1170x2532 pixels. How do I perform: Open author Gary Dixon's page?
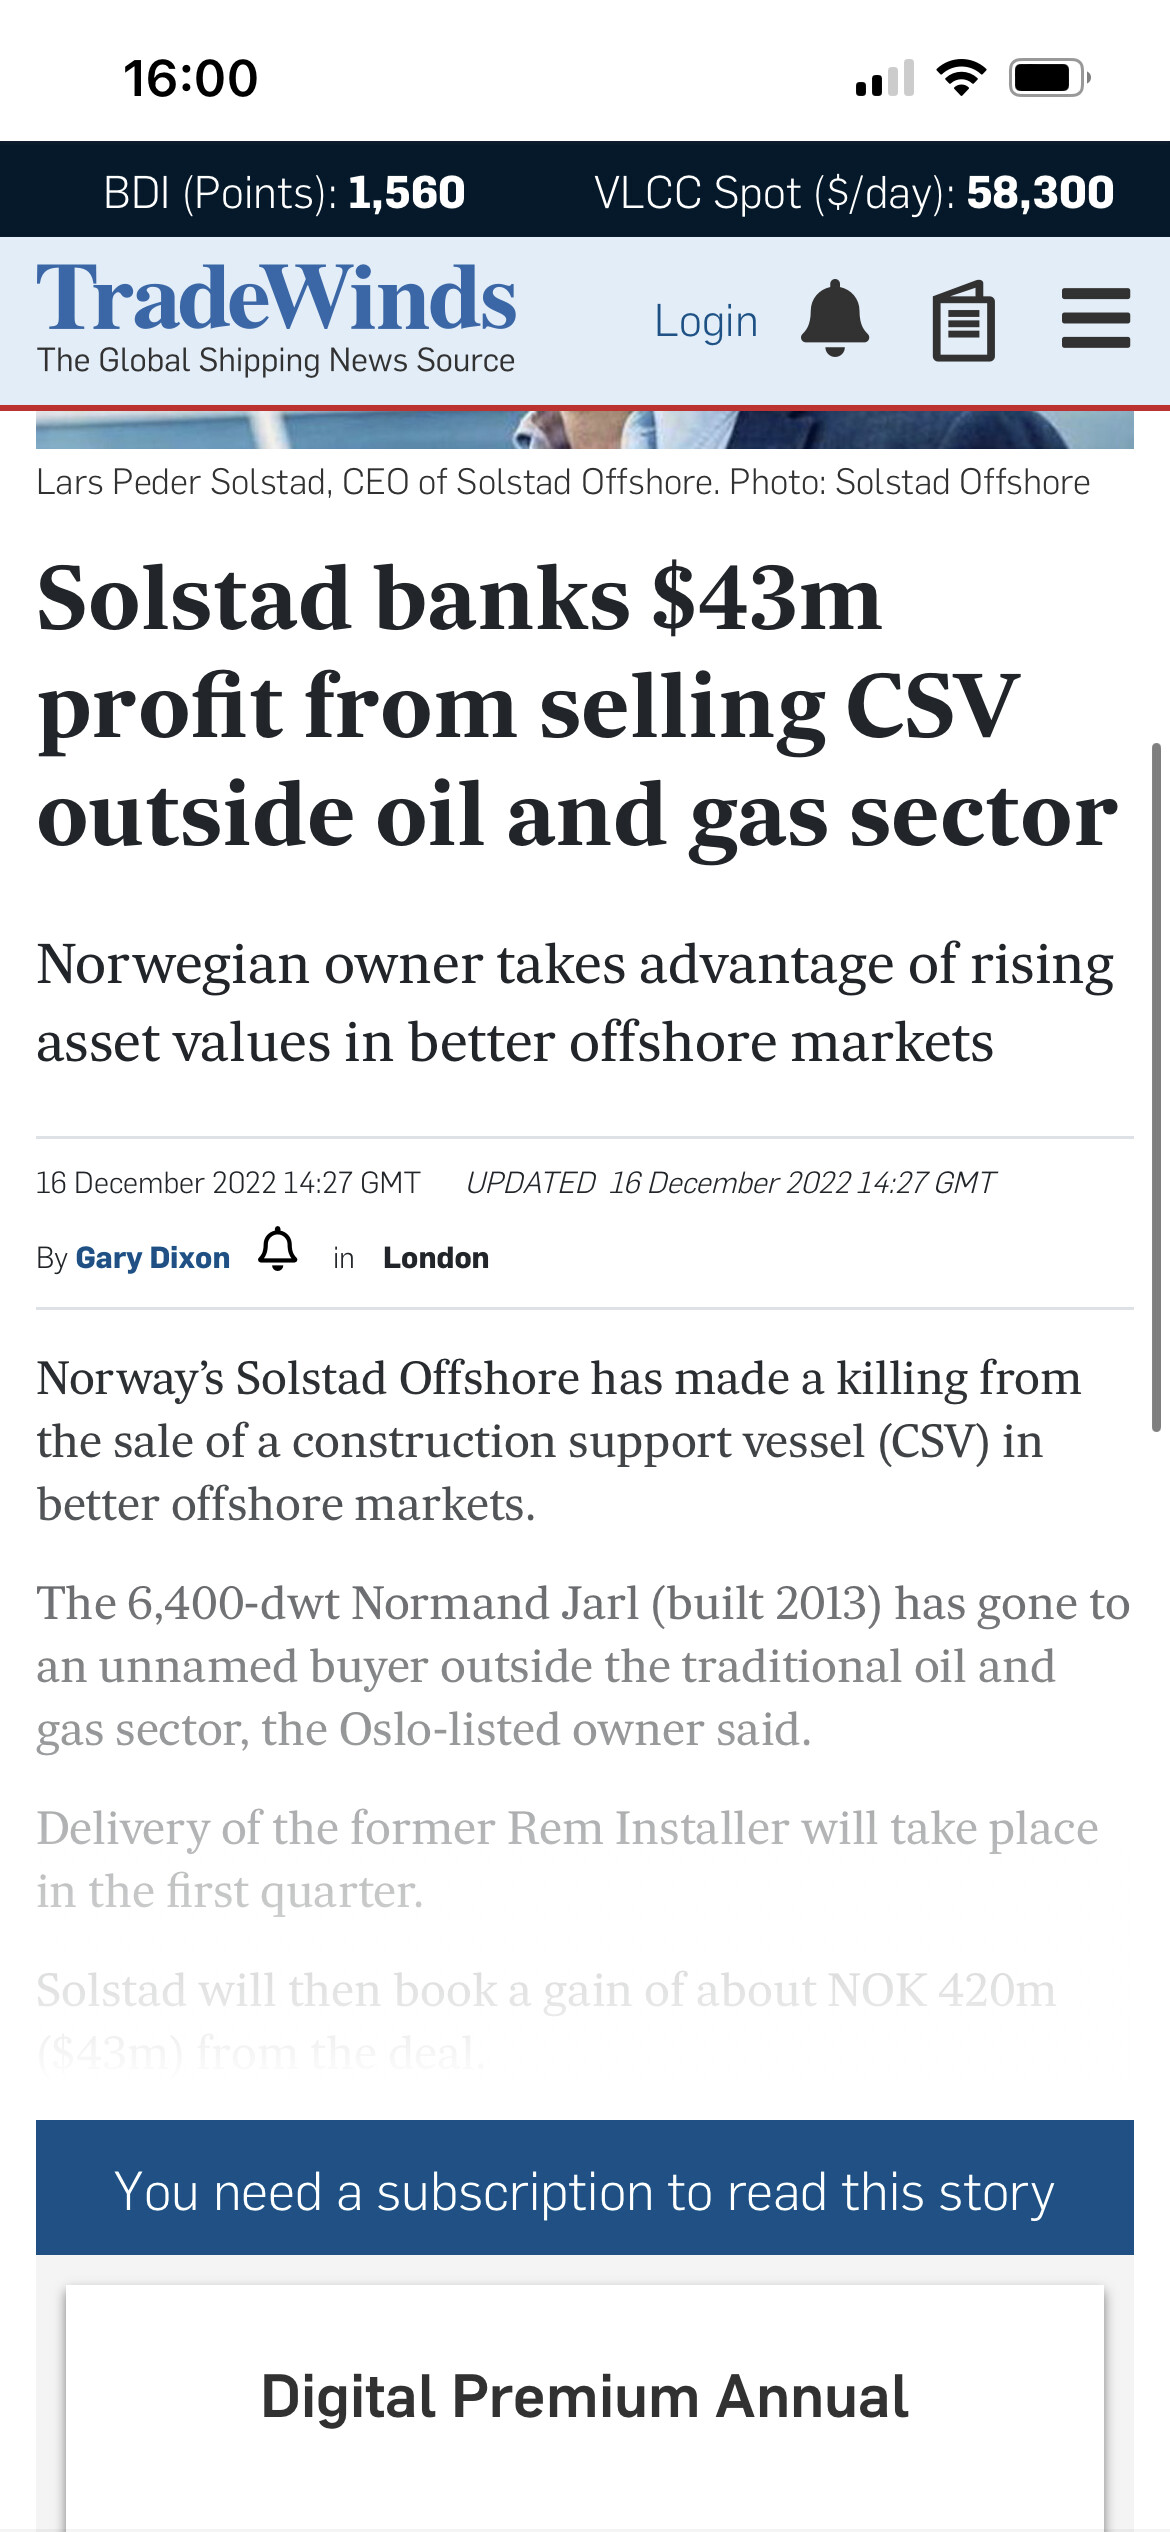tap(153, 1258)
